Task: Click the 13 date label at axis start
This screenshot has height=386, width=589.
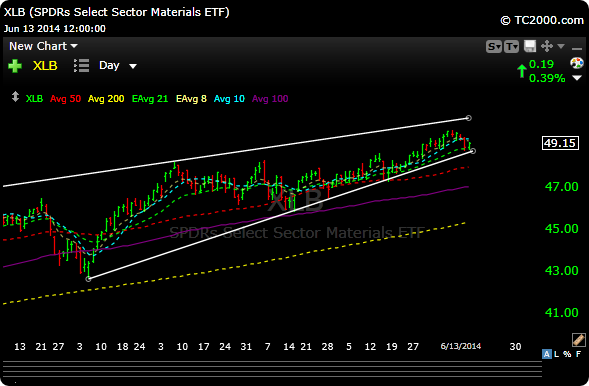Action: click(x=20, y=347)
